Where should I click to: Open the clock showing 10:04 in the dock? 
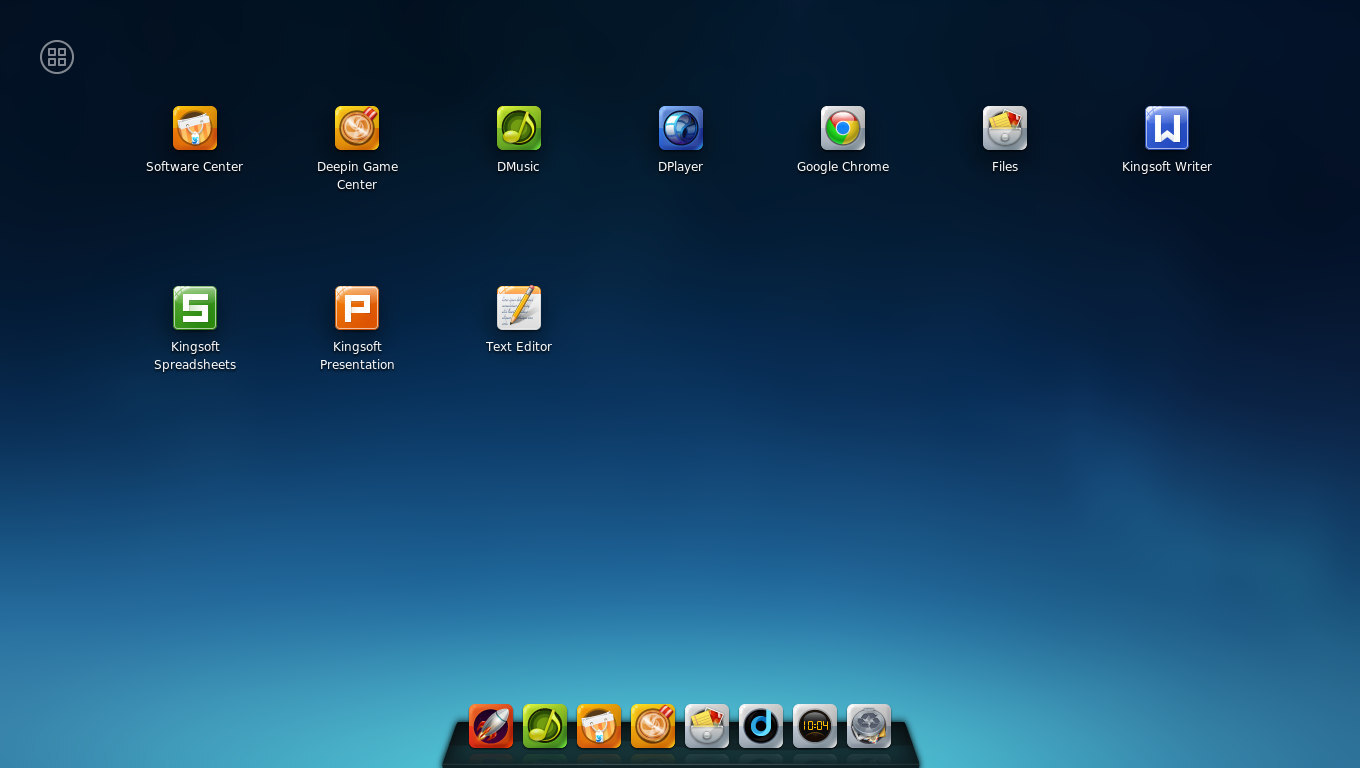[x=814, y=726]
